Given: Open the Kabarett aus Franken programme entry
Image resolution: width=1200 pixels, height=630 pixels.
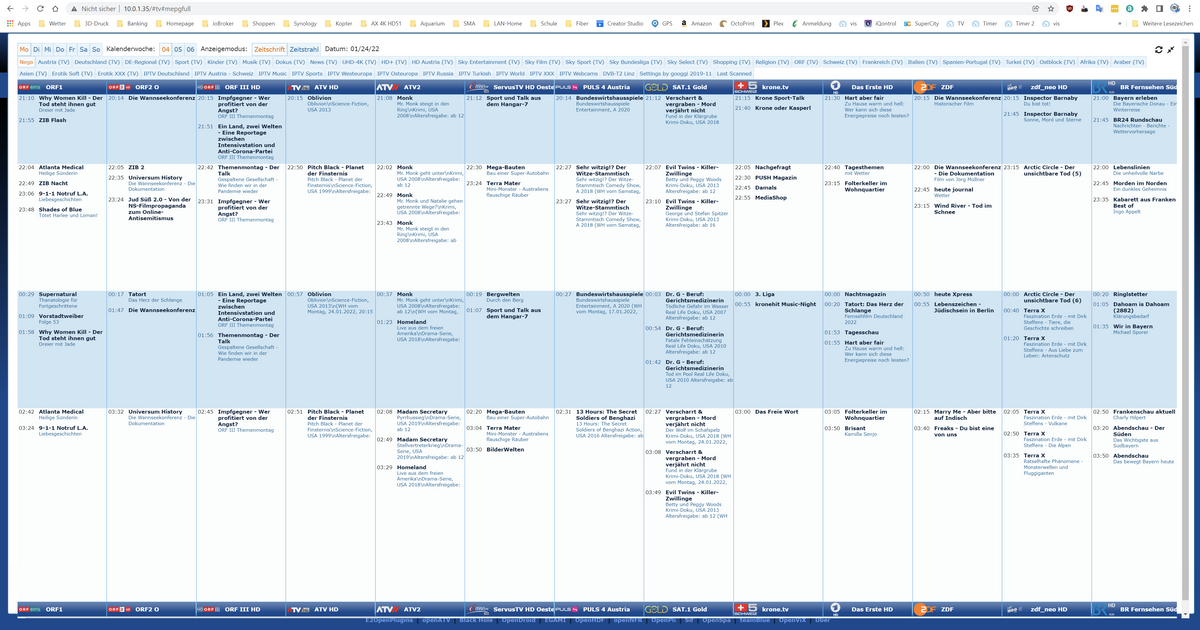Looking at the screenshot, I should click(x=1142, y=202).
